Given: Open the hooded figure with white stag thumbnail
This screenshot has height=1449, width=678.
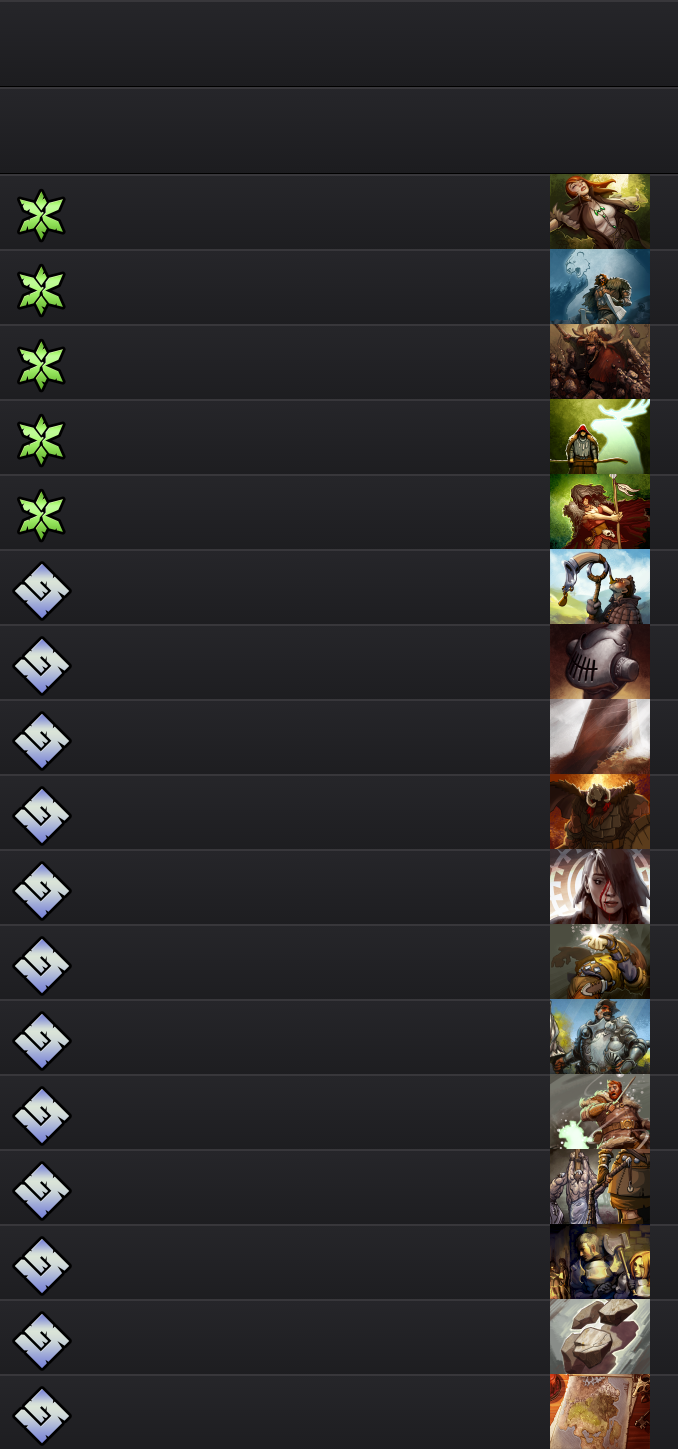Looking at the screenshot, I should click(600, 437).
